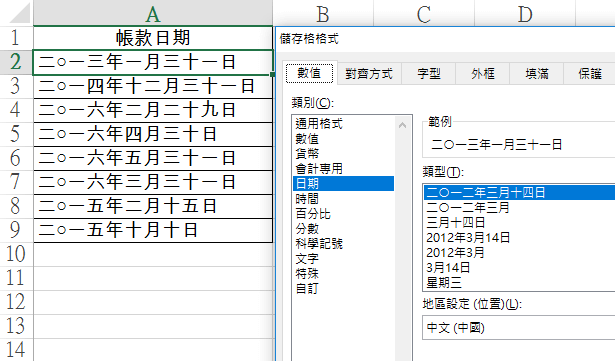Screen dimensions: 615x361
Task: Open the 外框 tab
Action: pyautogui.click(x=483, y=74)
